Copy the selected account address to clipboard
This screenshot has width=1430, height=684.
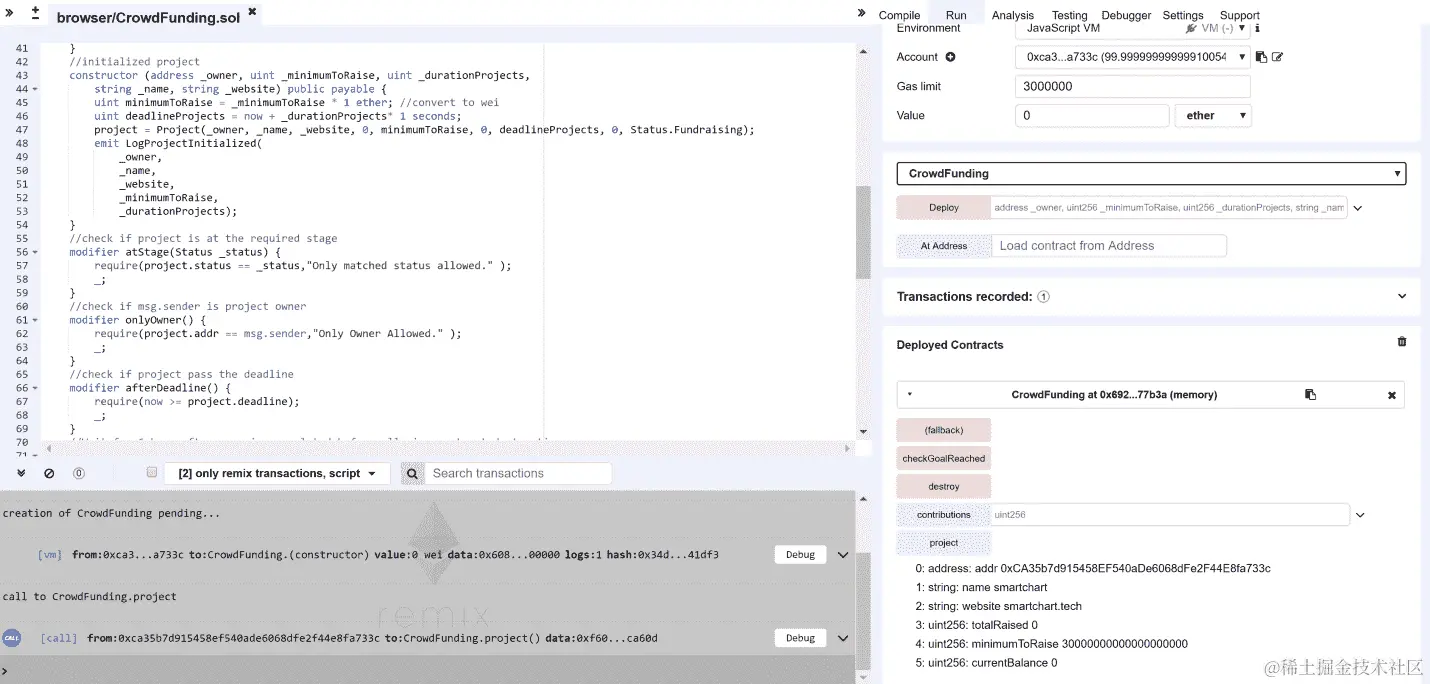coord(1261,57)
